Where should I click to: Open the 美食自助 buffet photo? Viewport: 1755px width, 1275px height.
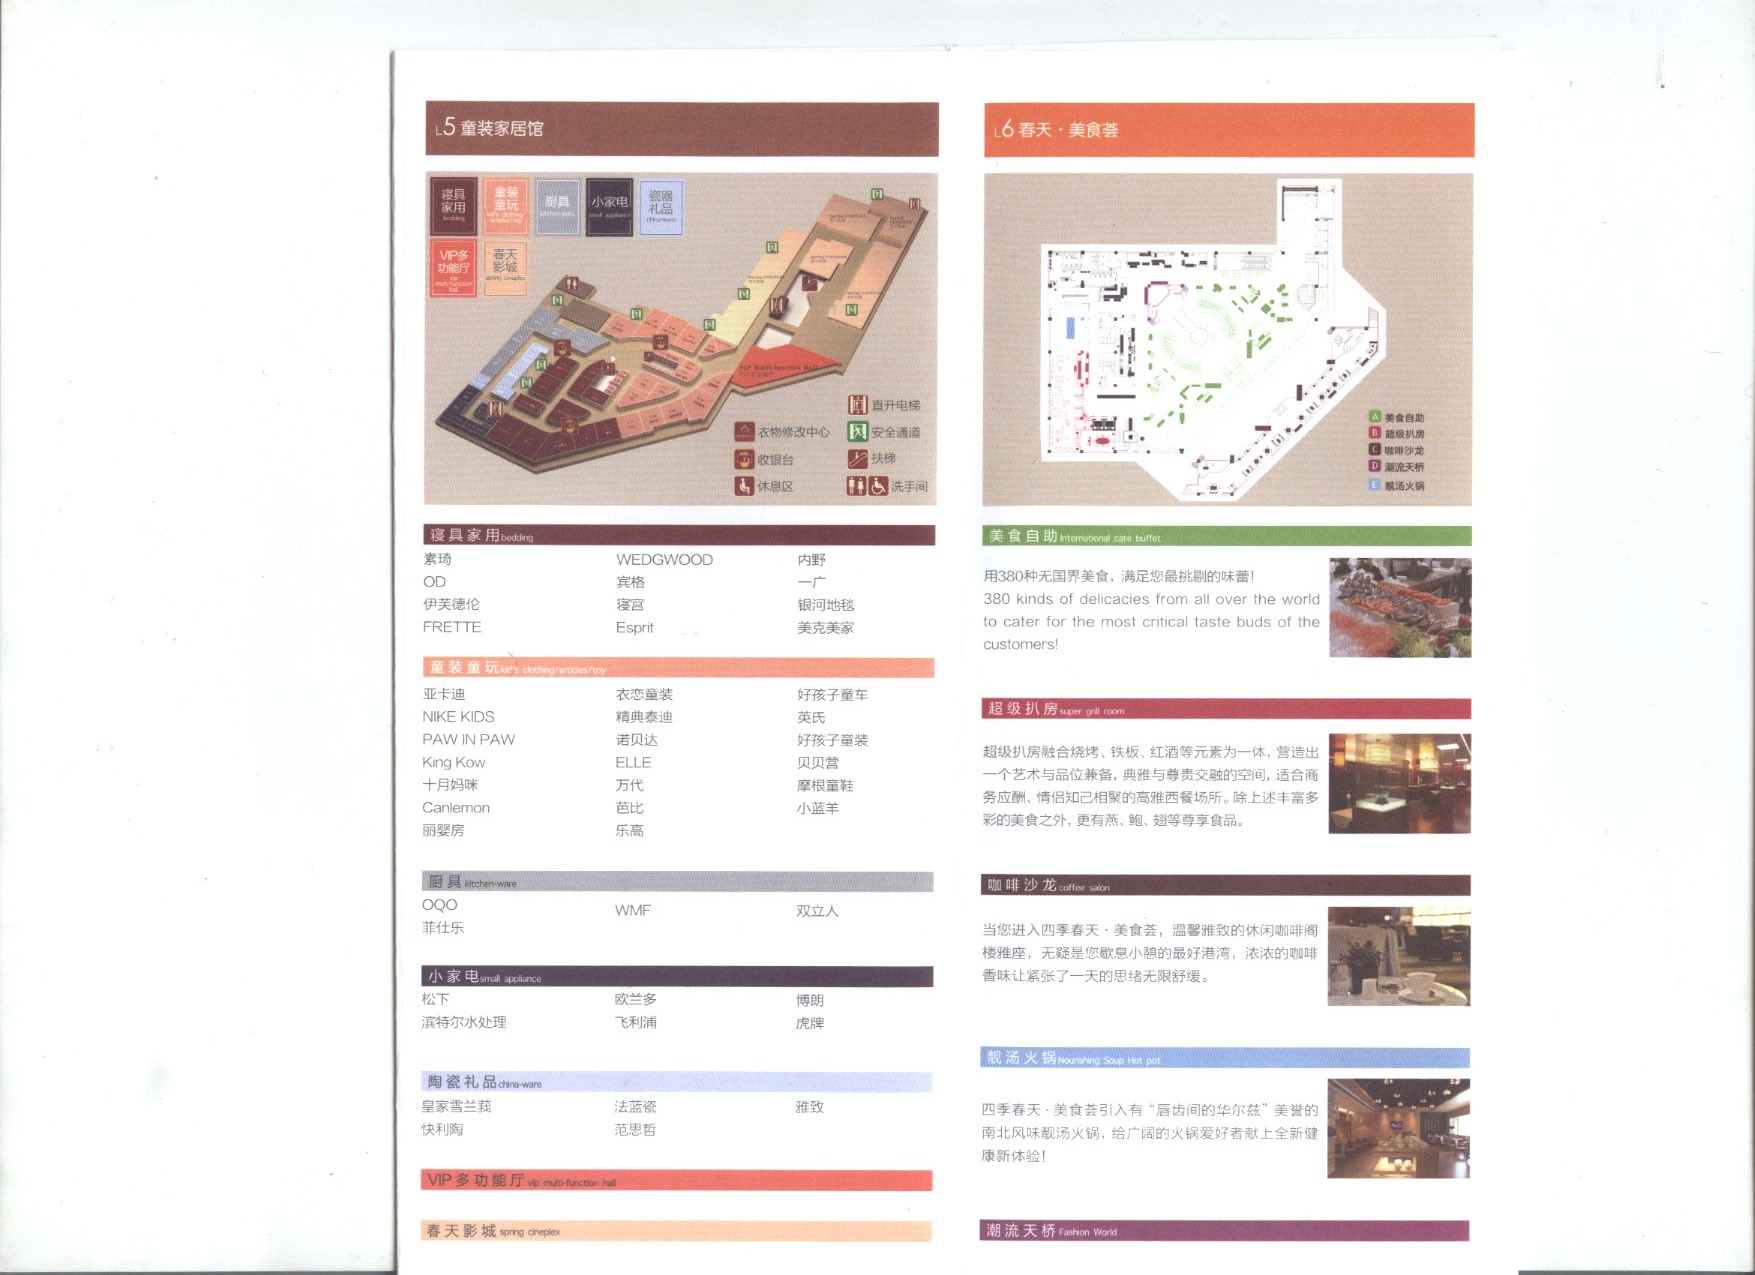[1400, 608]
